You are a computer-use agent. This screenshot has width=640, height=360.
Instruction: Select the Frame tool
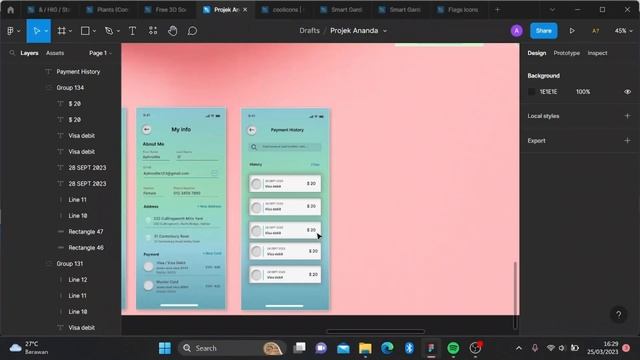pos(61,31)
